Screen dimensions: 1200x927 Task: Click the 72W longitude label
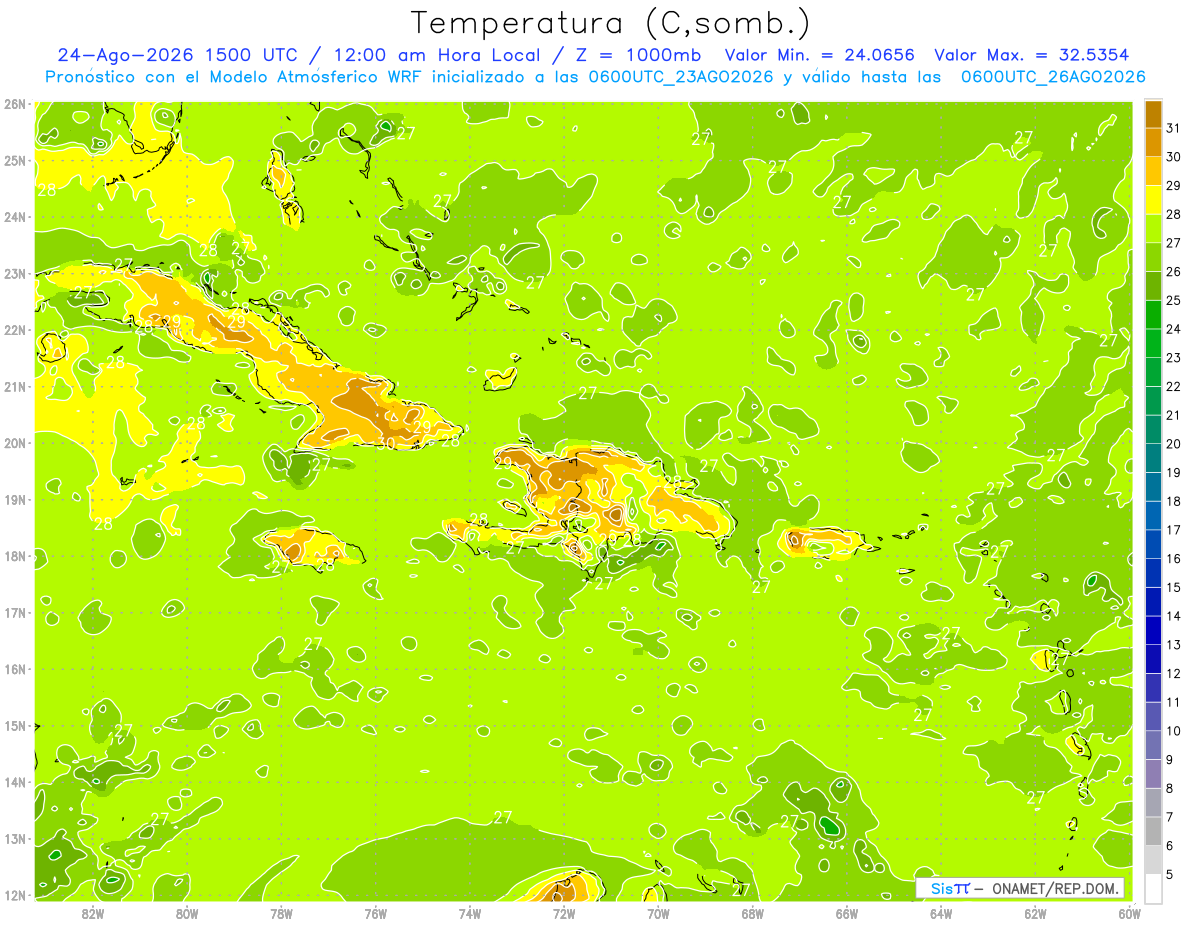(564, 913)
